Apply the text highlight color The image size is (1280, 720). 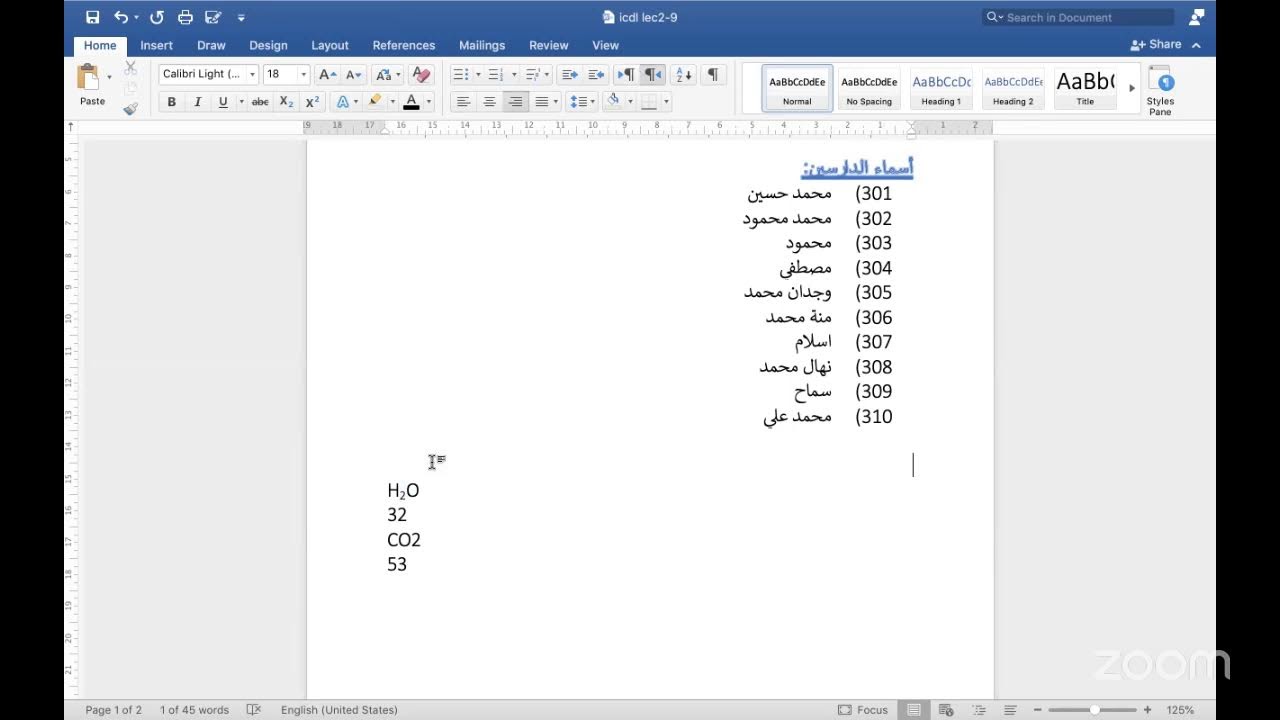[374, 102]
